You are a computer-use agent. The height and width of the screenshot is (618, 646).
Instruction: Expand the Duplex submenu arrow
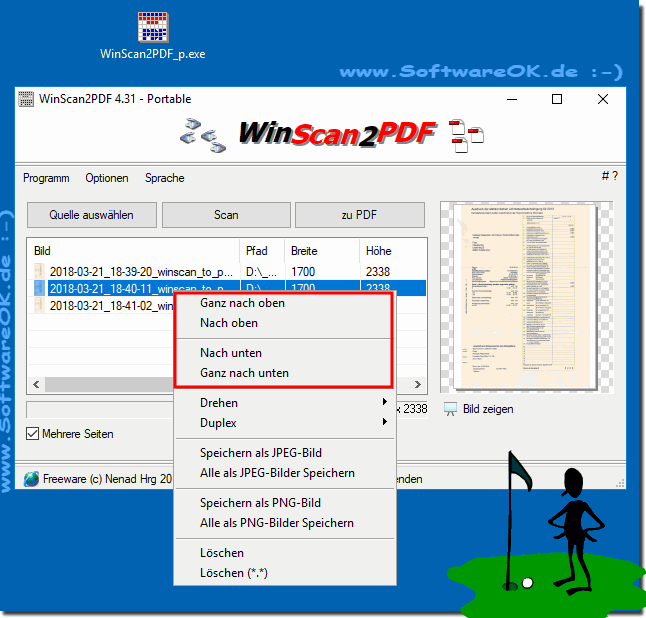coord(384,421)
